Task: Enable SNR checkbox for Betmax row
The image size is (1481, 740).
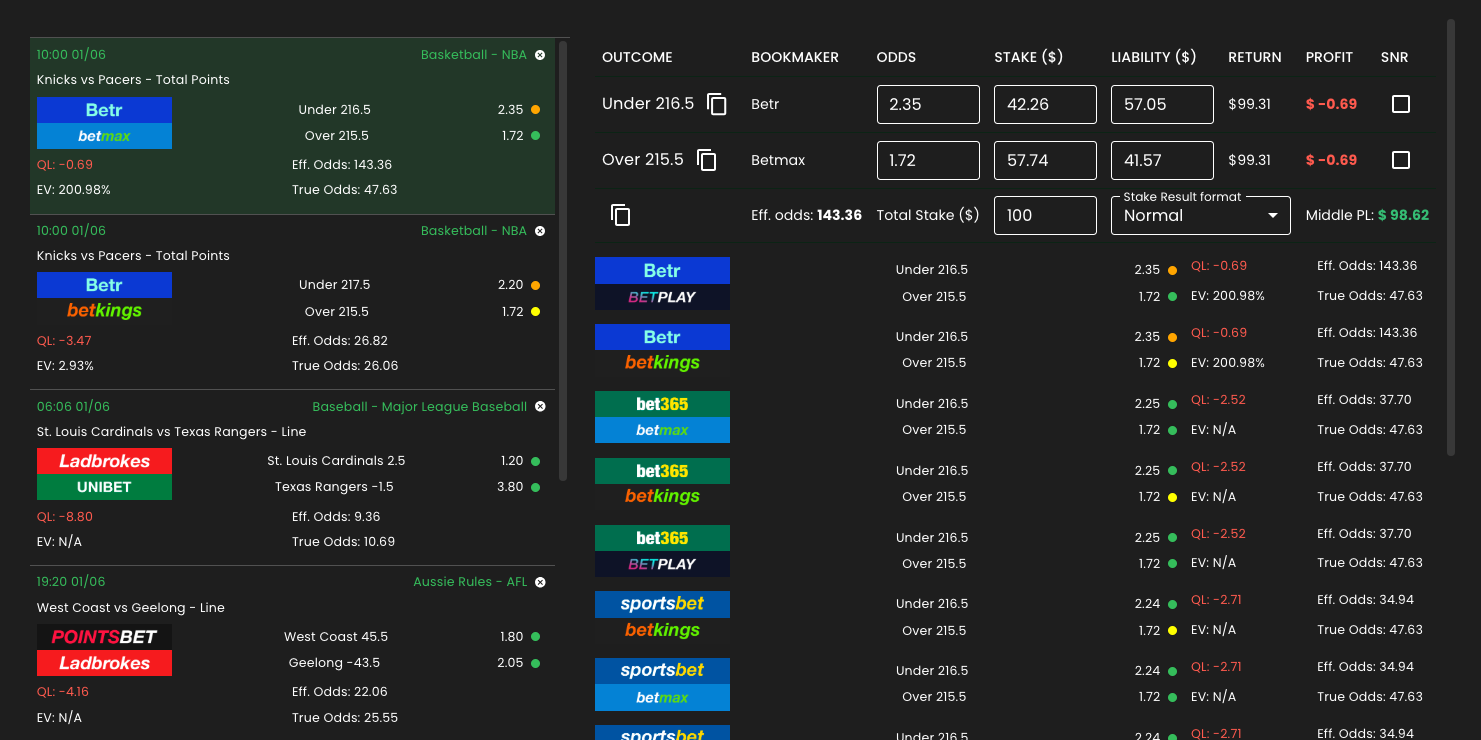Action: (x=1401, y=160)
